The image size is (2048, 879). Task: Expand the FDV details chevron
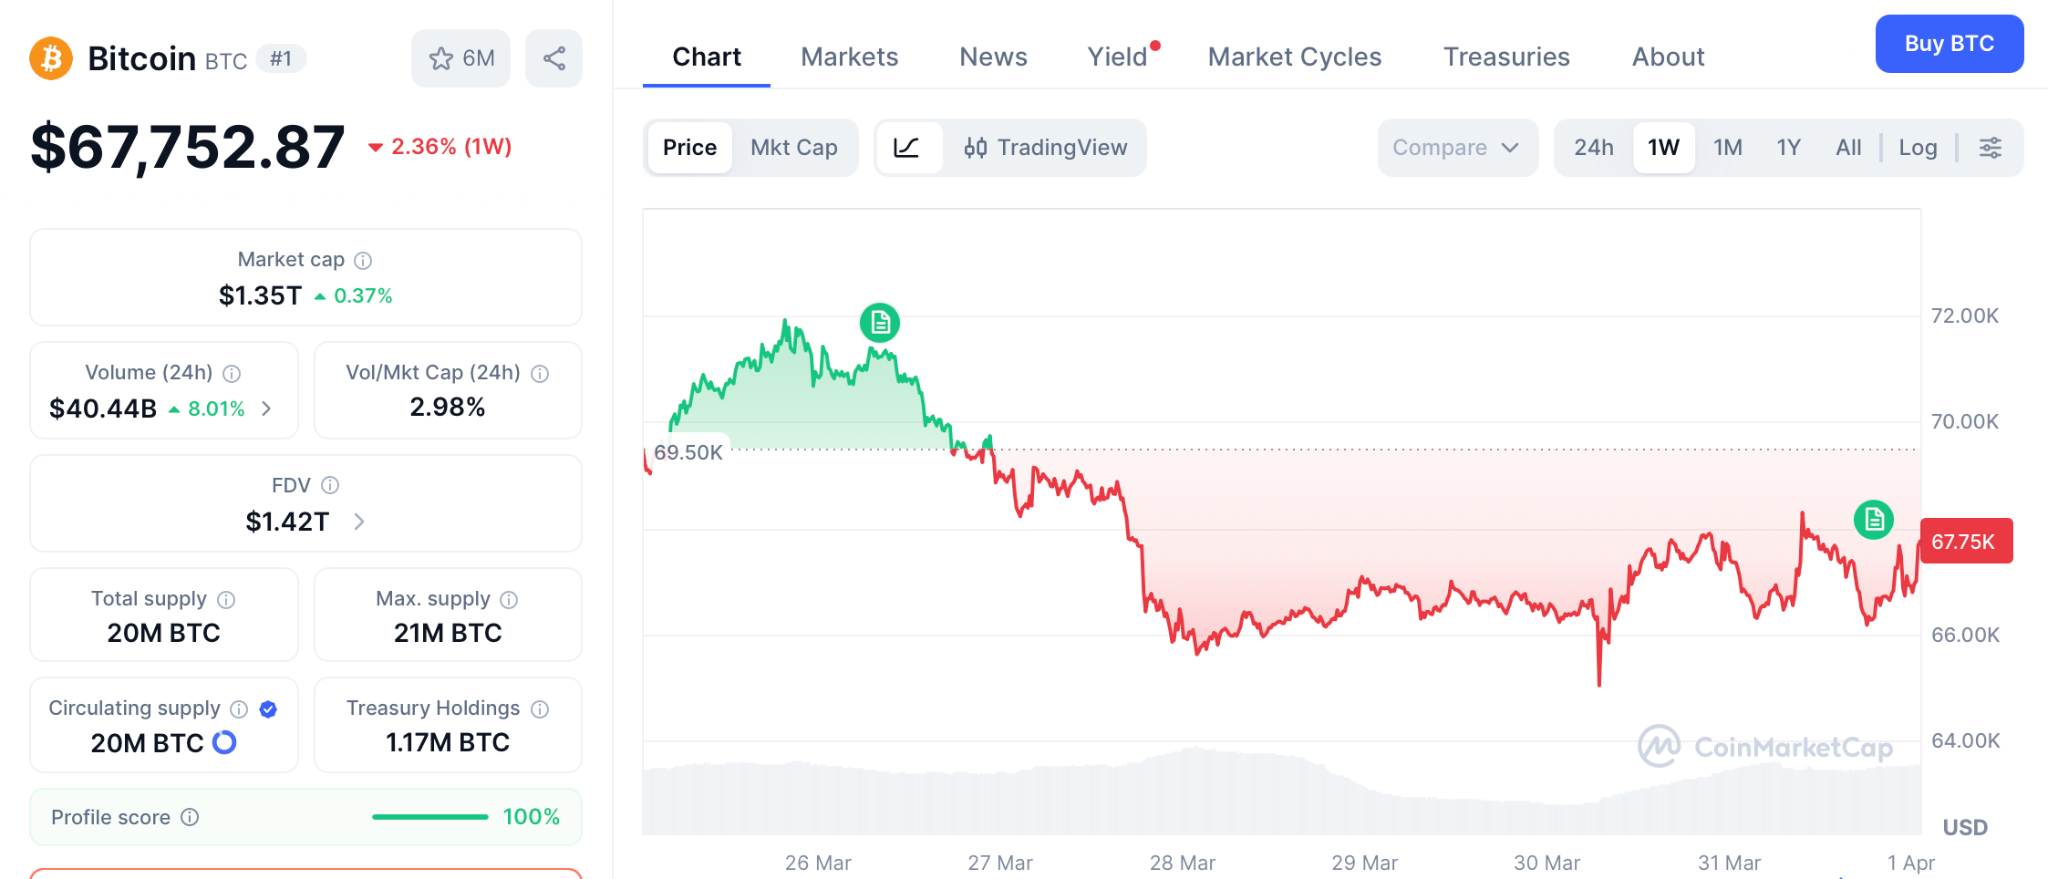click(359, 522)
